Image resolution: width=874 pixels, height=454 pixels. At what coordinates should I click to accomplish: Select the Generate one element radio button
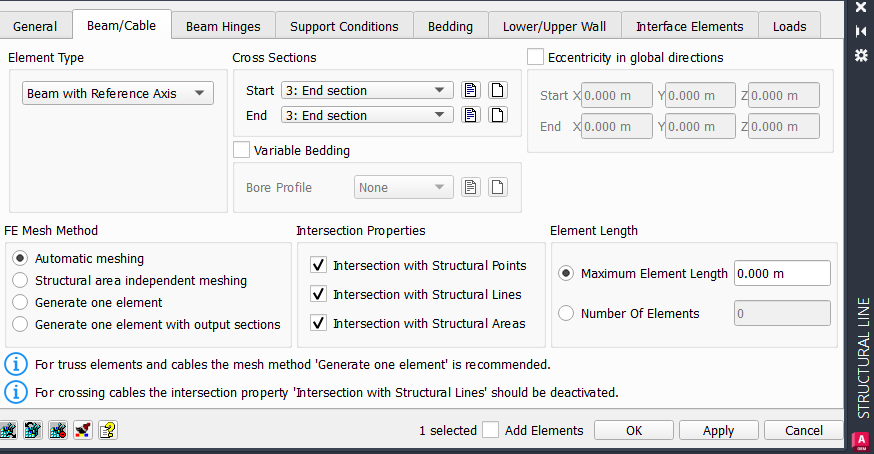coord(20,302)
